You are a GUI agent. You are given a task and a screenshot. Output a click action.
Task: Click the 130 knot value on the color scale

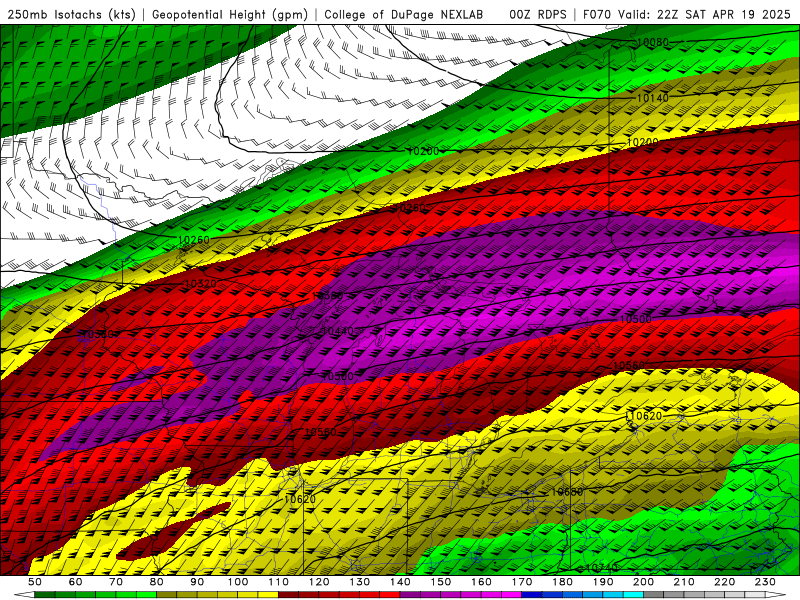[360, 582]
